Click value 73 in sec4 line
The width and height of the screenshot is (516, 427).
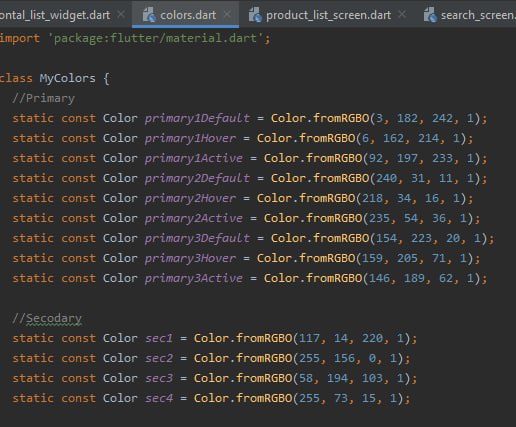[341, 398]
